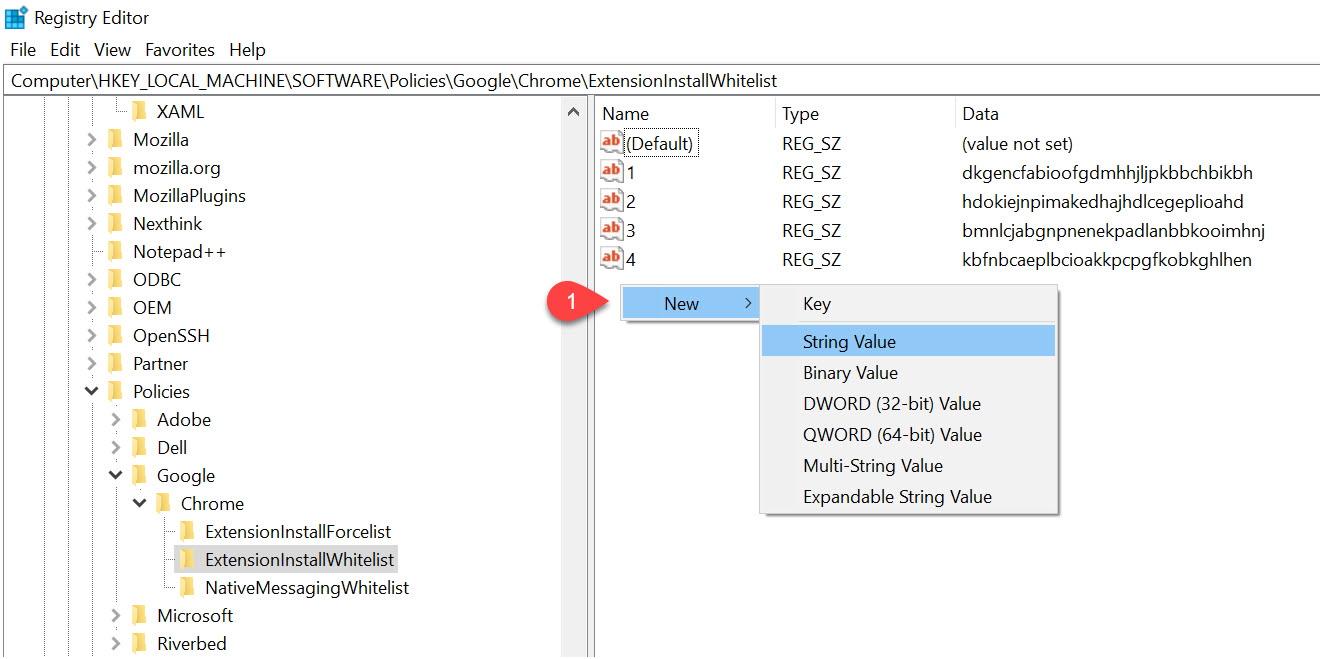Collapse the Chrome tree node
Viewport: 1320px width, 659px height.
140,503
